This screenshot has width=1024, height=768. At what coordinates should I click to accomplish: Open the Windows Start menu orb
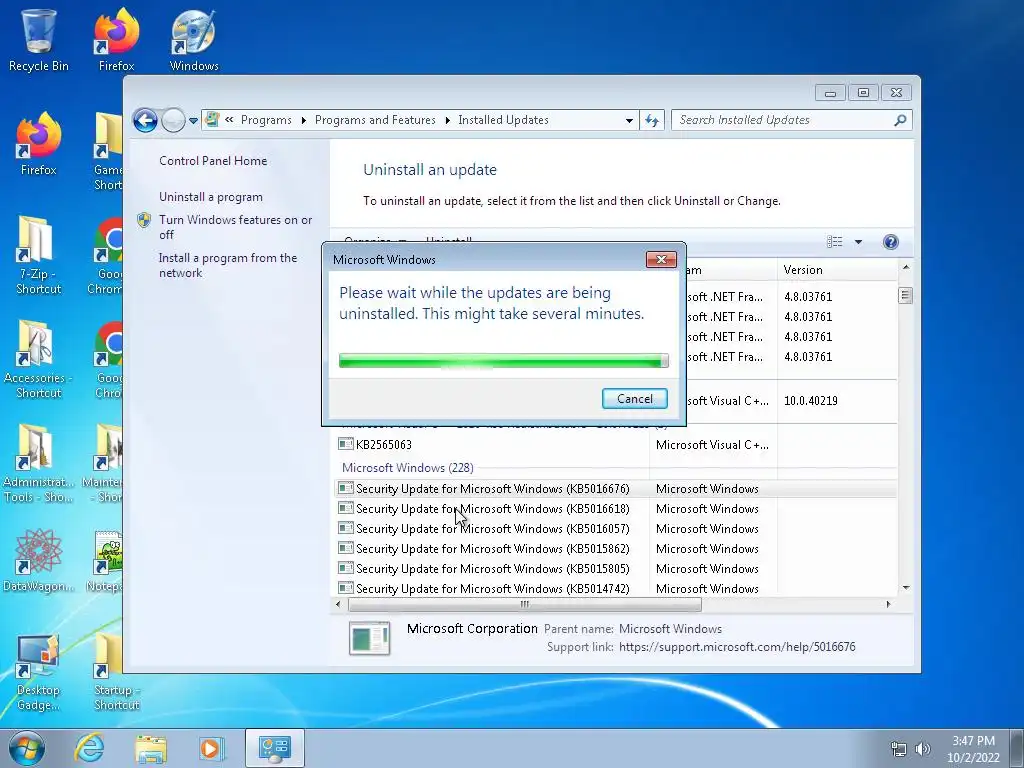[26, 748]
